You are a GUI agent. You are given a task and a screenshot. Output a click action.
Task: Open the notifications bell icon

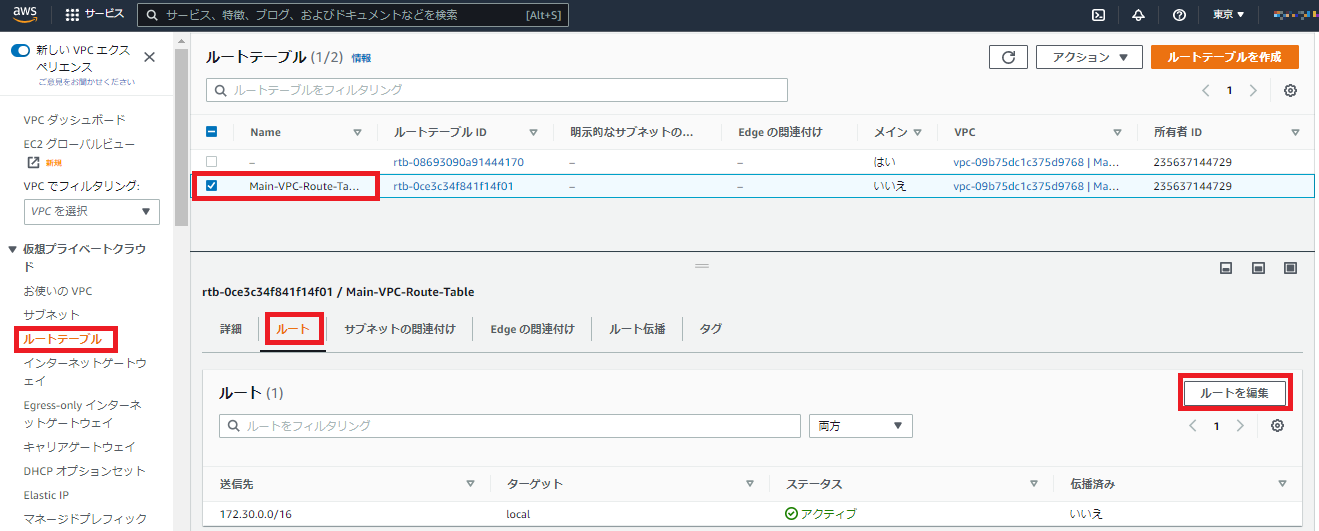[1138, 15]
